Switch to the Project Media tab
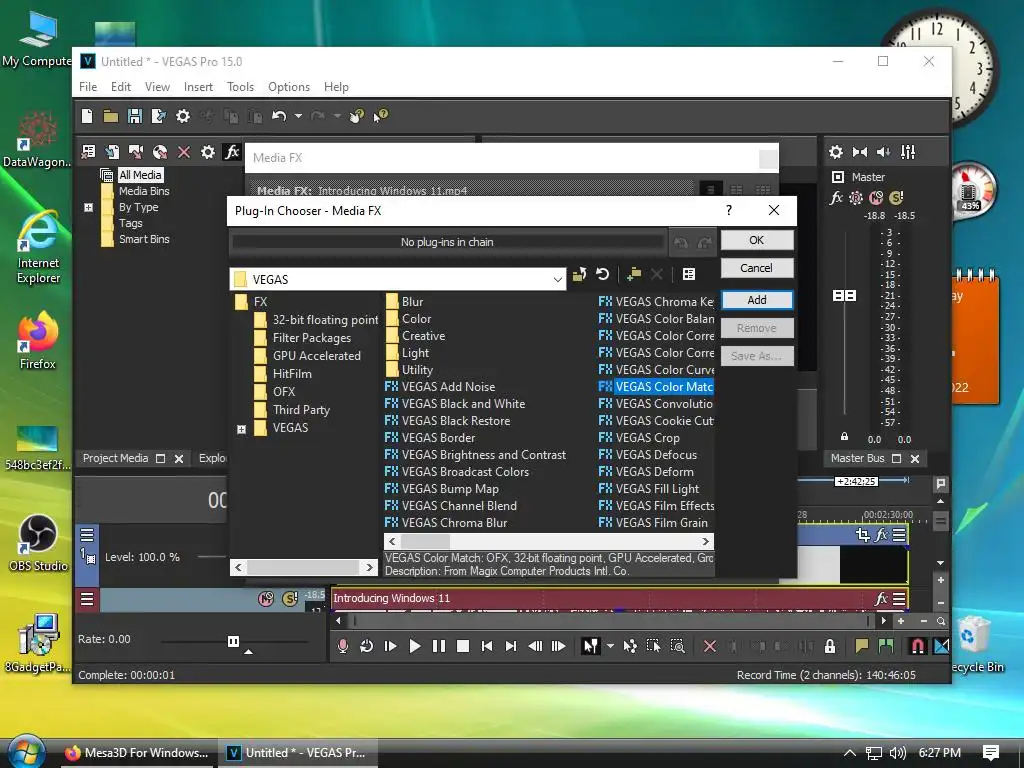This screenshot has width=1024, height=768. pyautogui.click(x=115, y=458)
